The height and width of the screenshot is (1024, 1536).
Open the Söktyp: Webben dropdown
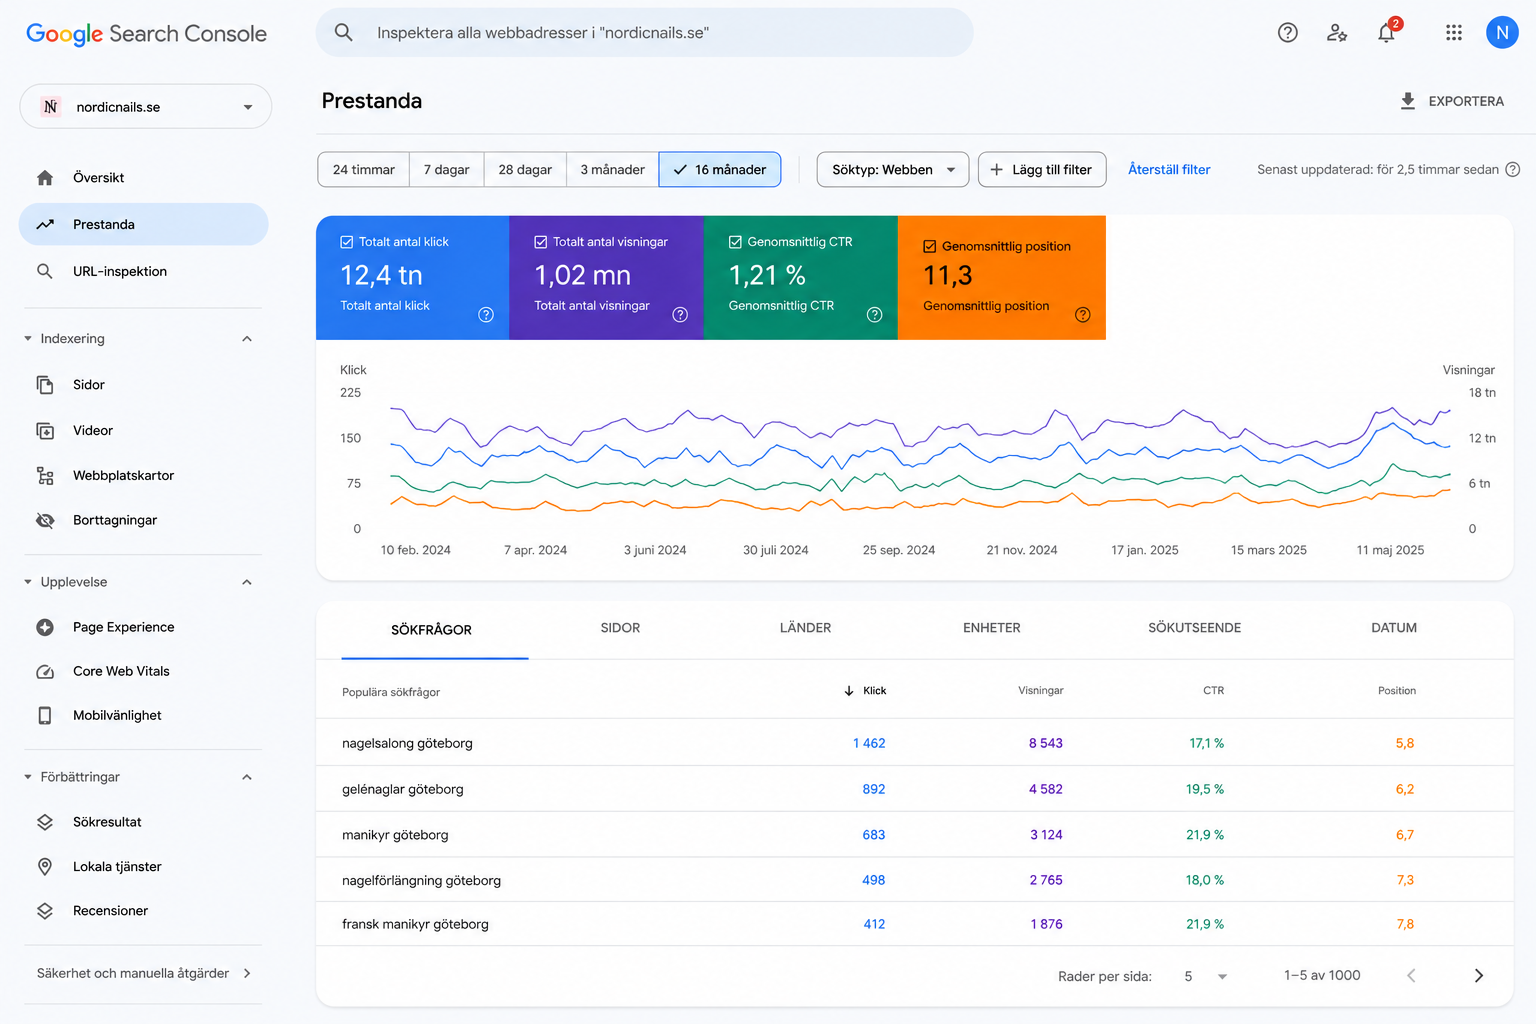893,170
